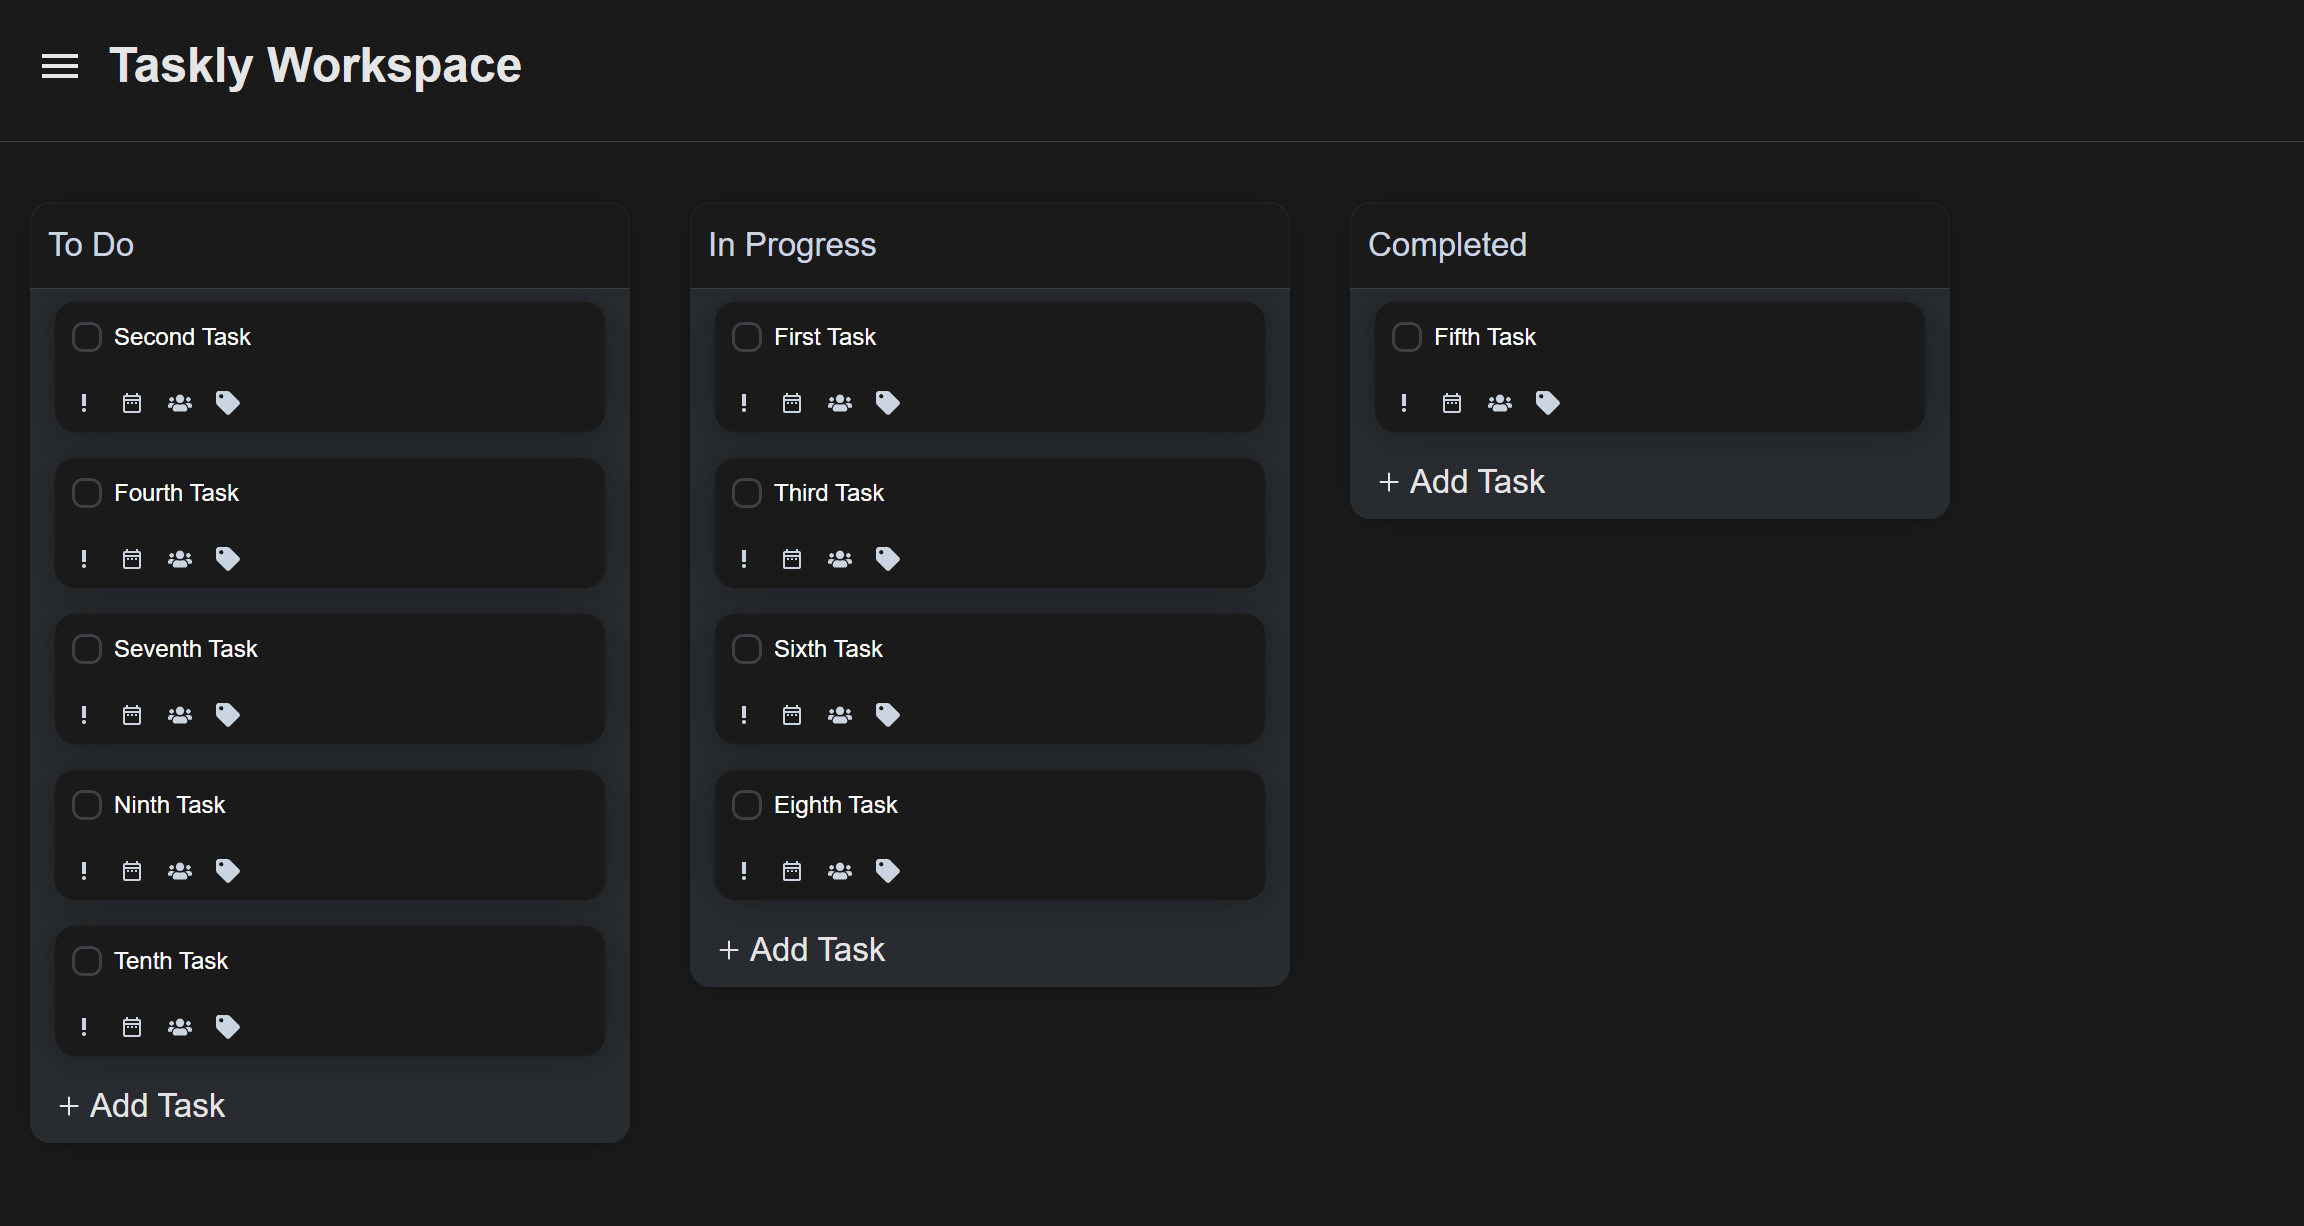Screen dimensions: 2304x1226
Task: Click the label tag icon on Tenth Task
Action: pos(226,1025)
